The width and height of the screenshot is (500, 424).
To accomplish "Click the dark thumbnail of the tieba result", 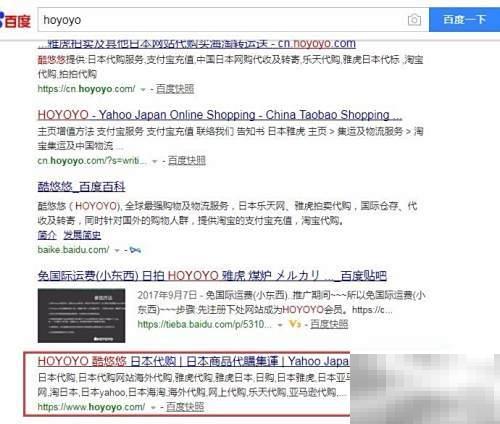I will pyautogui.click(x=81, y=316).
